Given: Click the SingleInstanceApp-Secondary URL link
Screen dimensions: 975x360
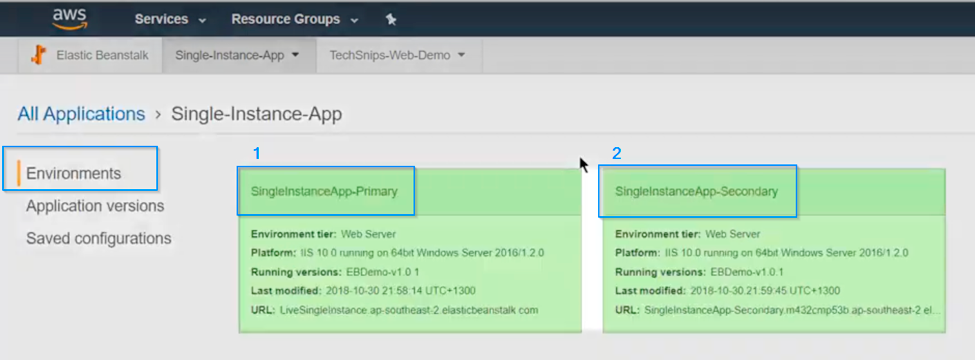Looking at the screenshot, I should 793,310.
